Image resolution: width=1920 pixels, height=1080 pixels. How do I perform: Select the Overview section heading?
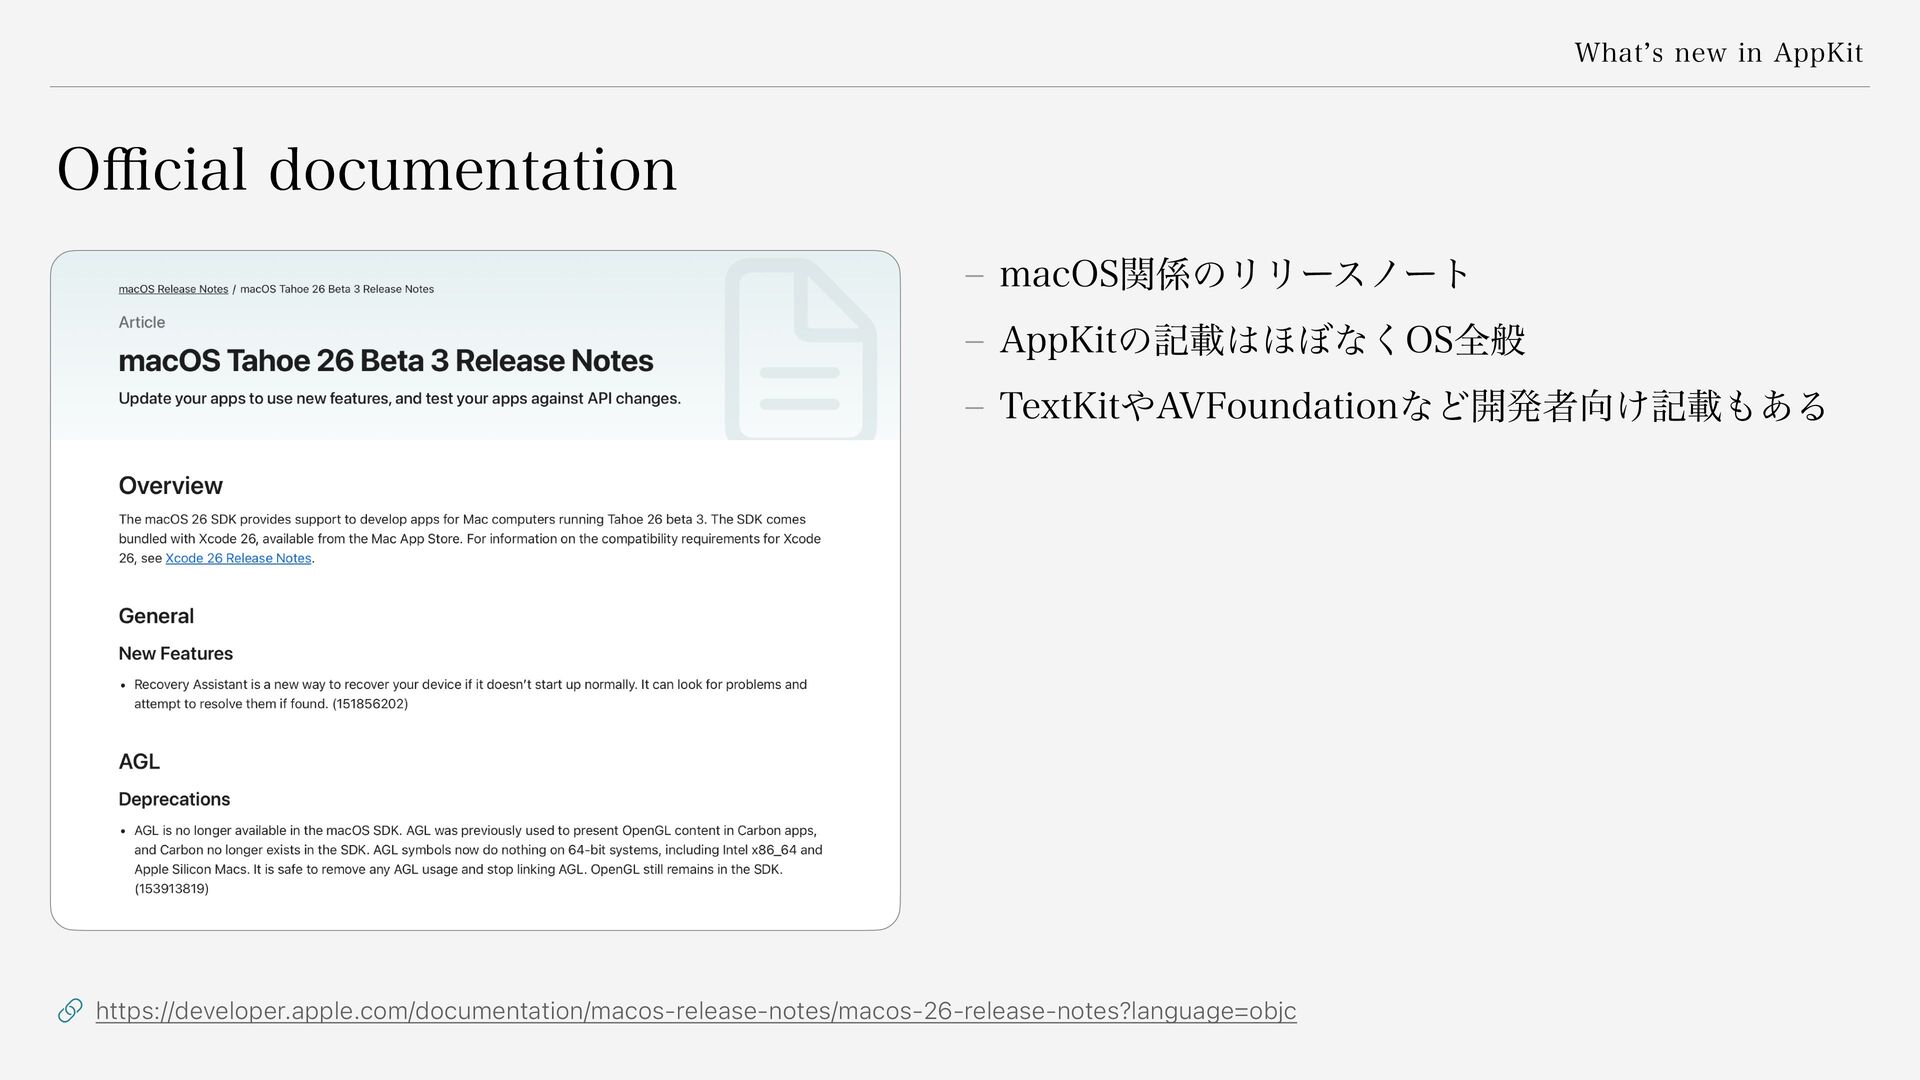(170, 486)
